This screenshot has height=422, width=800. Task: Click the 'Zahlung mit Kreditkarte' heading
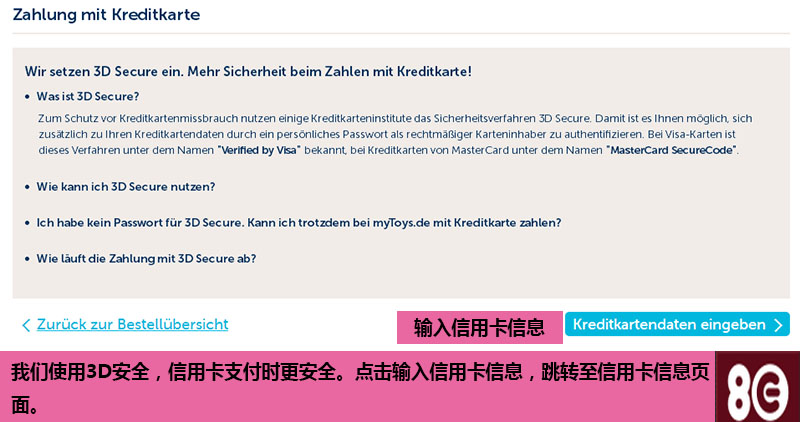click(x=106, y=14)
